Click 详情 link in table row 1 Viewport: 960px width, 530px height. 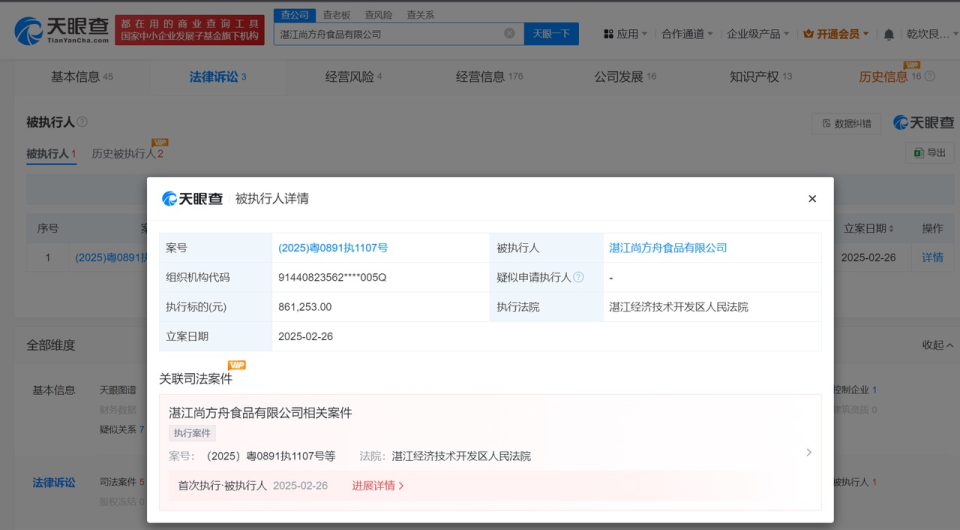(x=932, y=258)
